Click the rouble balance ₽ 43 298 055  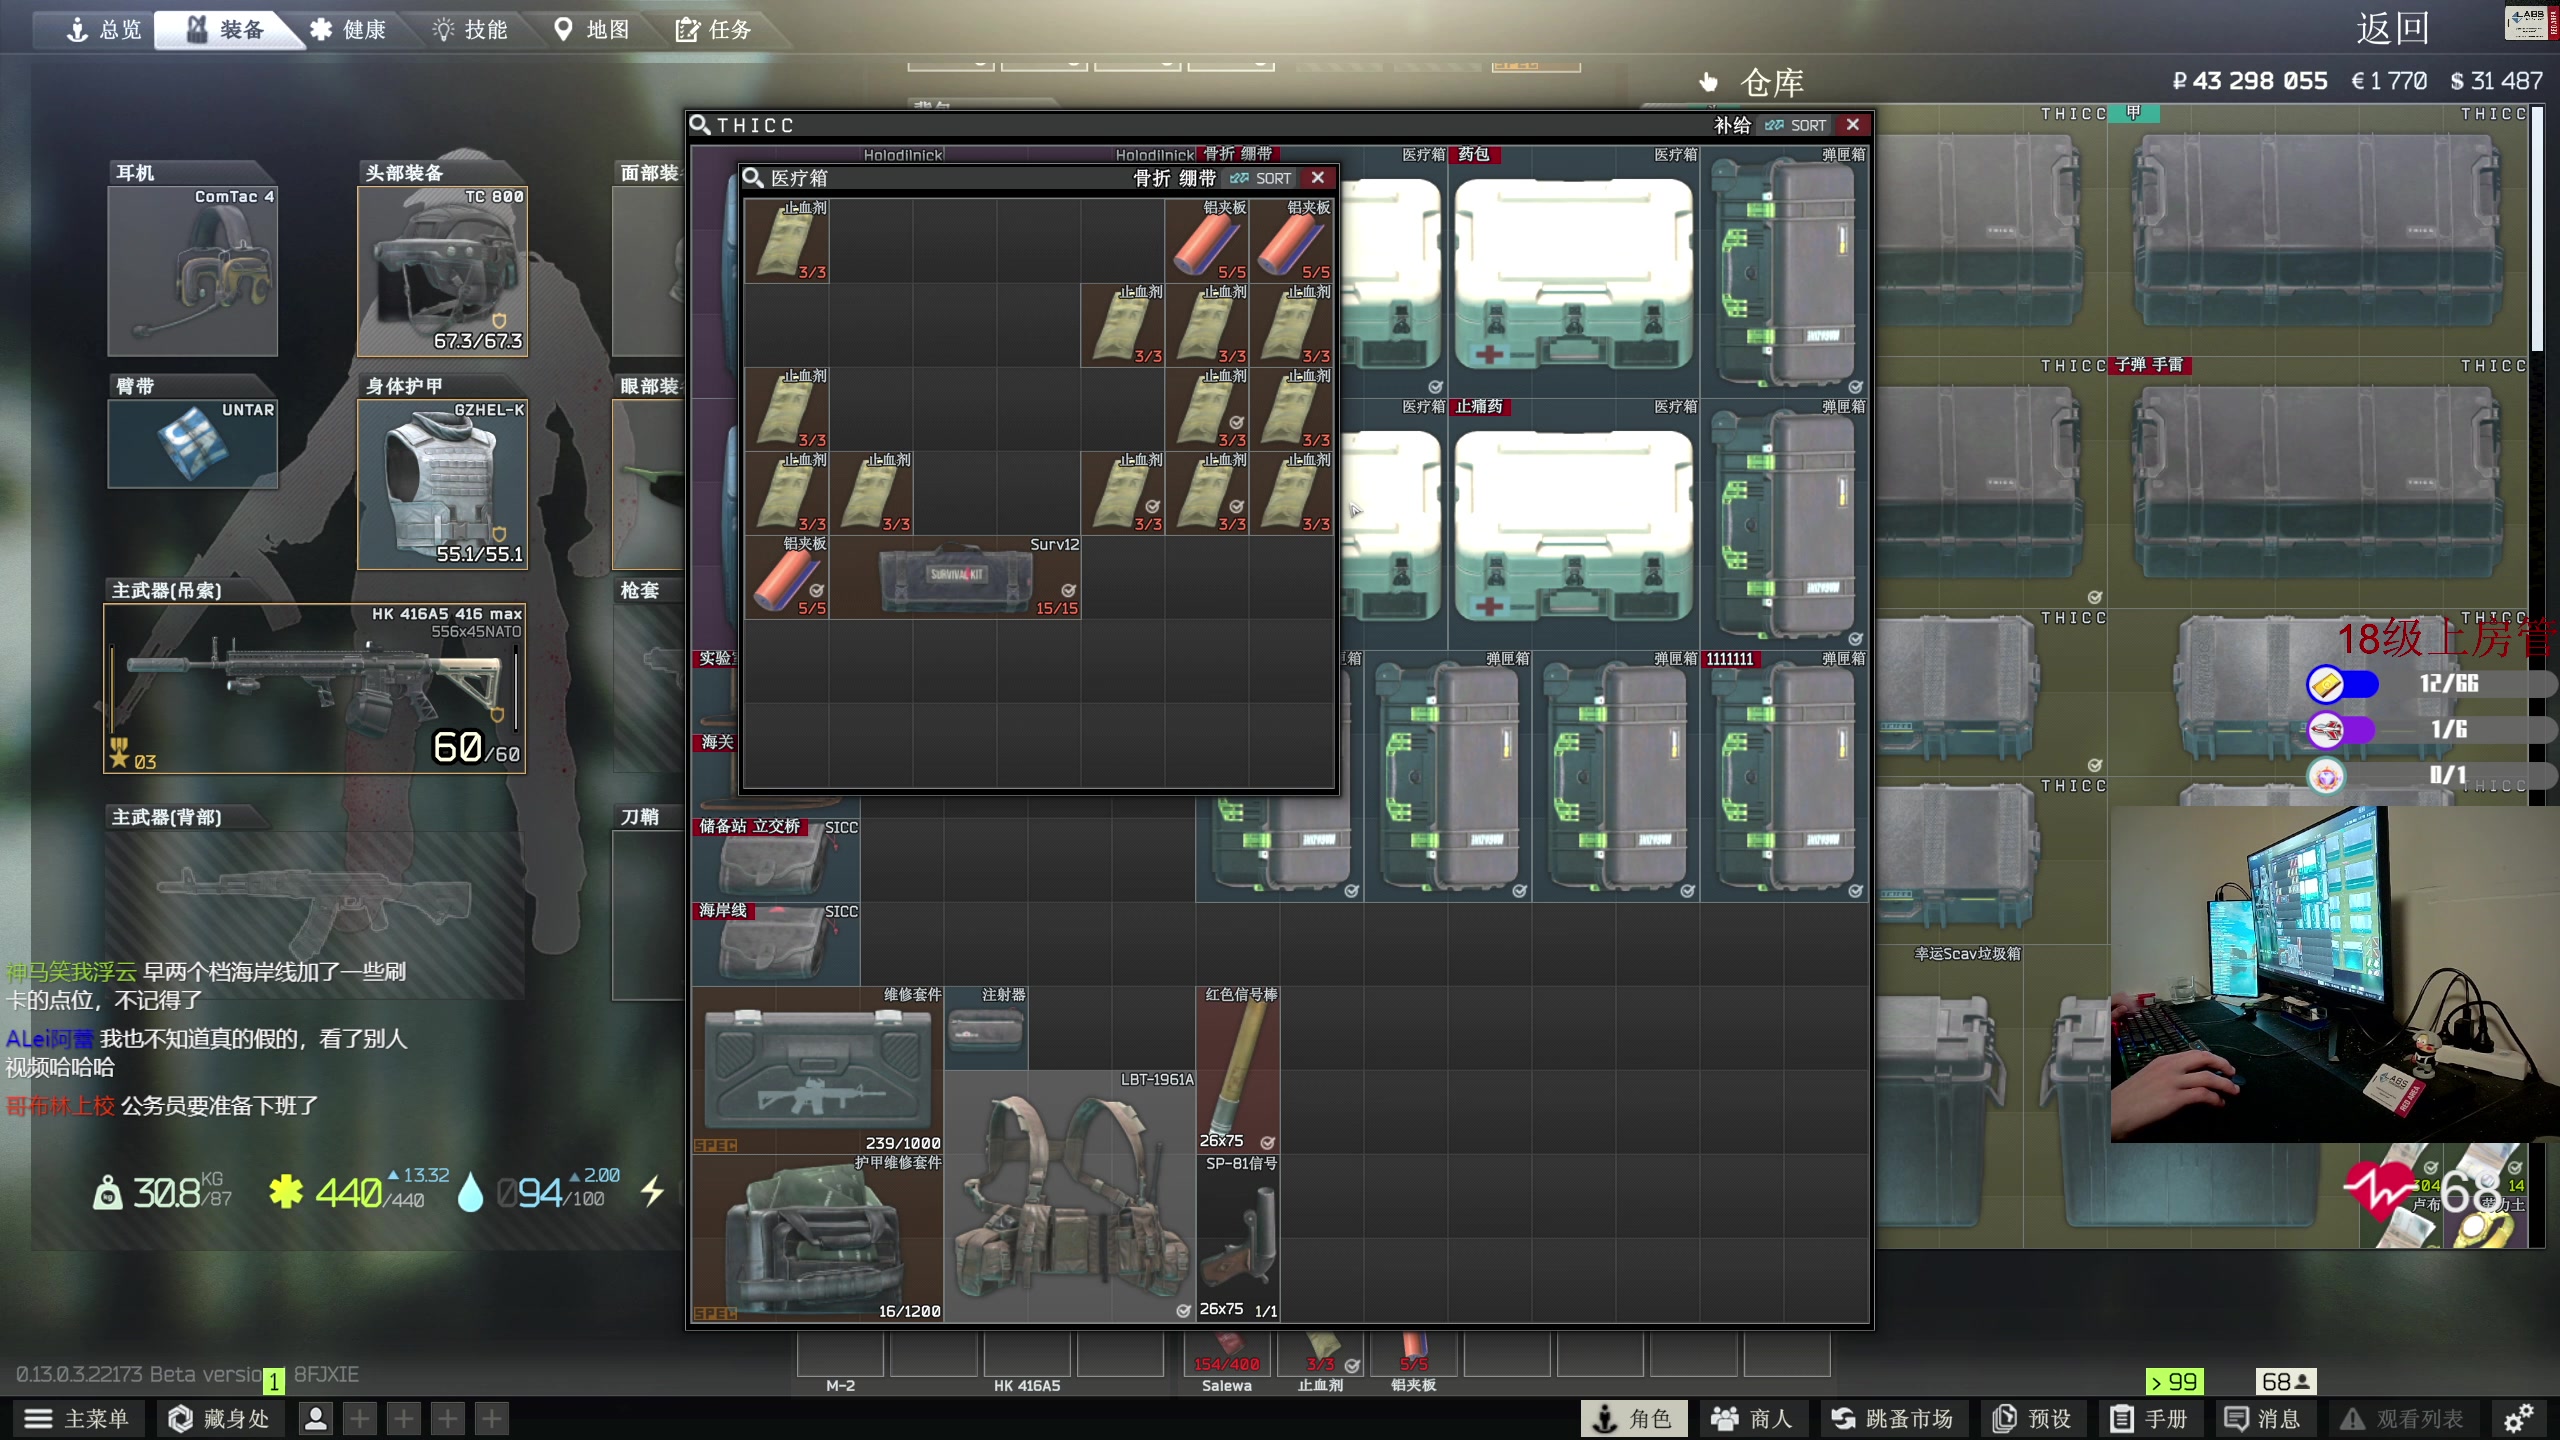2250,81
